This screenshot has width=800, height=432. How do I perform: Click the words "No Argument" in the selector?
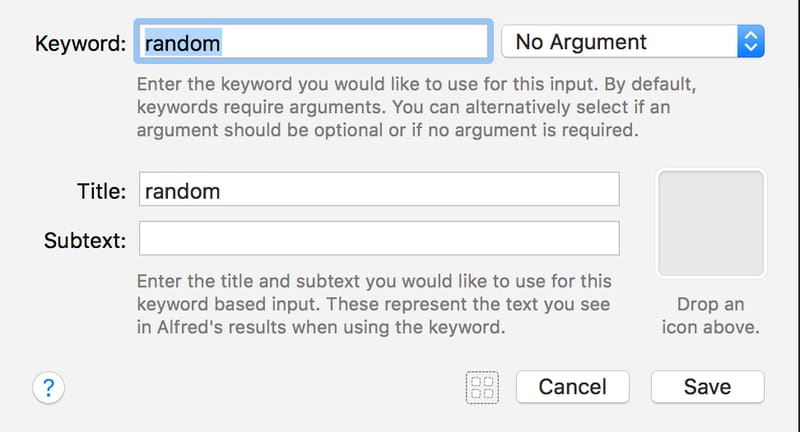pos(581,42)
